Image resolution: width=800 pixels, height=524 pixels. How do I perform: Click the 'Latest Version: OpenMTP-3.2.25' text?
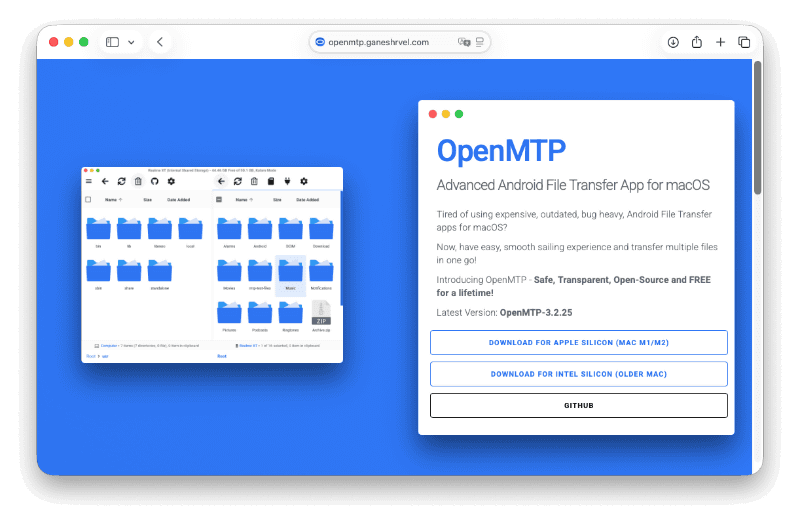(x=504, y=312)
